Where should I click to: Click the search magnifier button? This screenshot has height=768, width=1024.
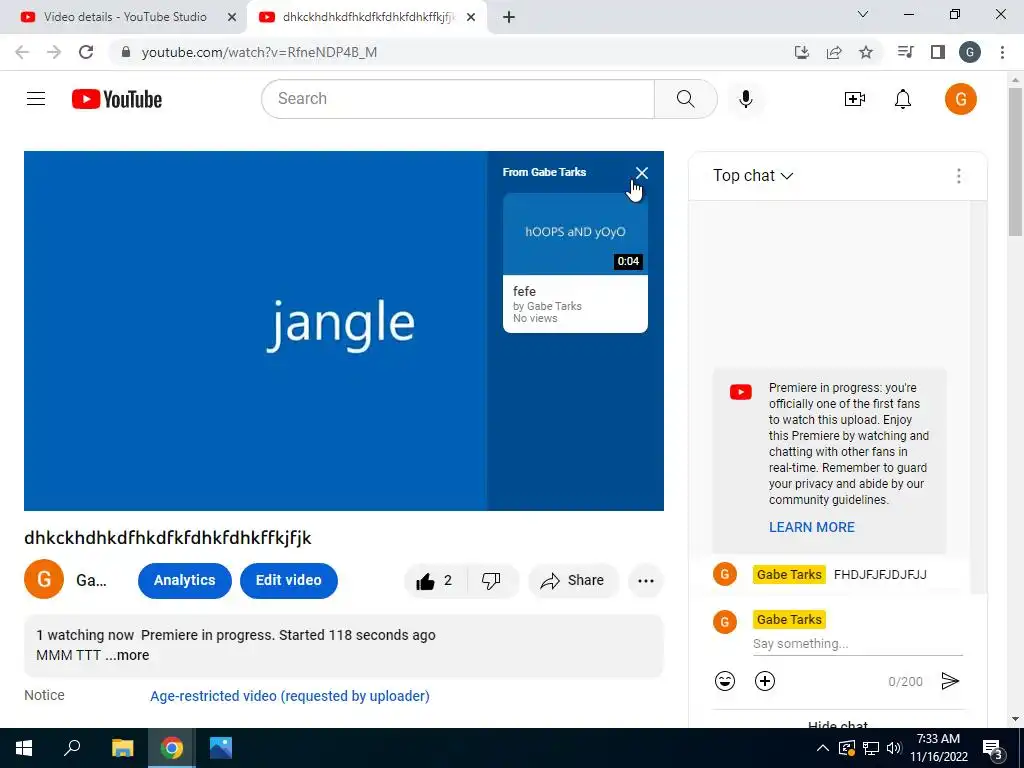[685, 99]
